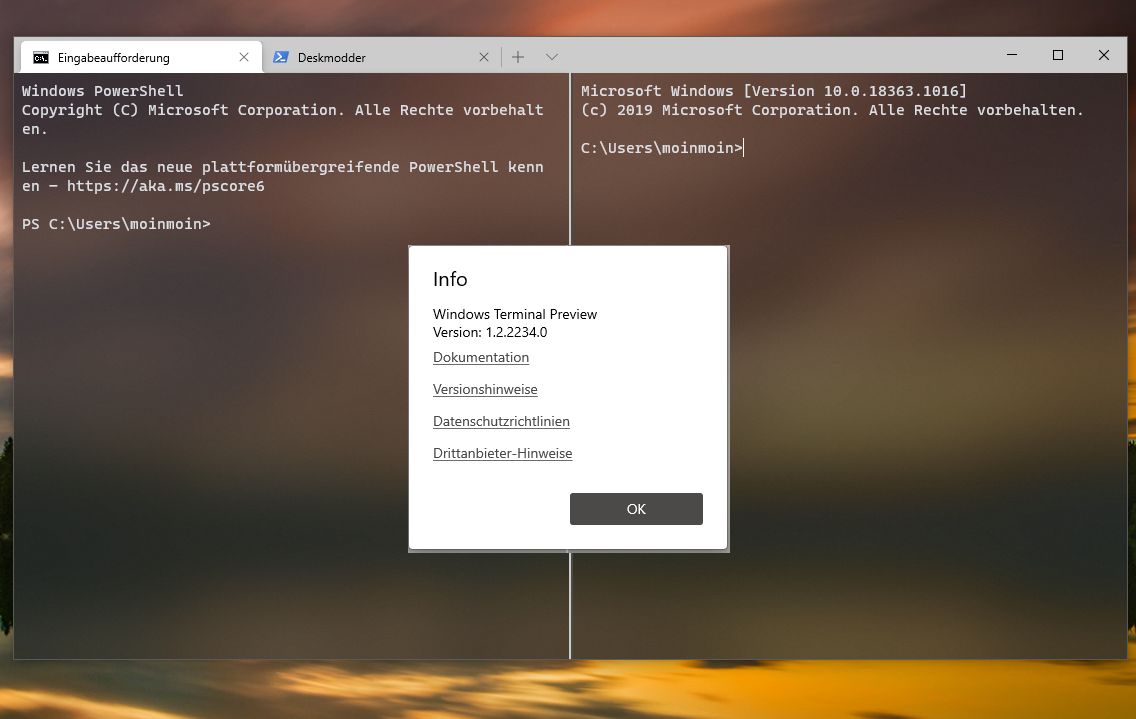
Task: Open the Datenschutzrichtlinien link
Action: pyautogui.click(x=501, y=421)
